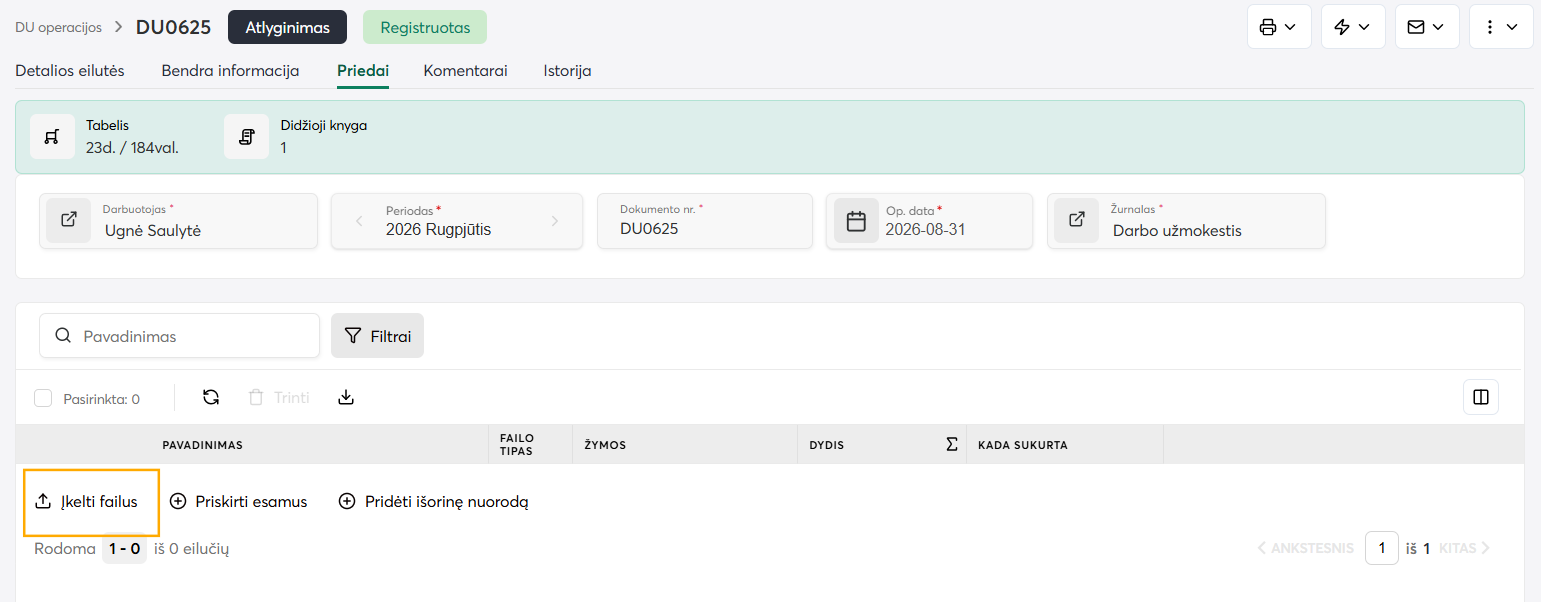The width and height of the screenshot is (1541, 602).
Task: Sort by Dydis column header
Action: (x=827, y=445)
